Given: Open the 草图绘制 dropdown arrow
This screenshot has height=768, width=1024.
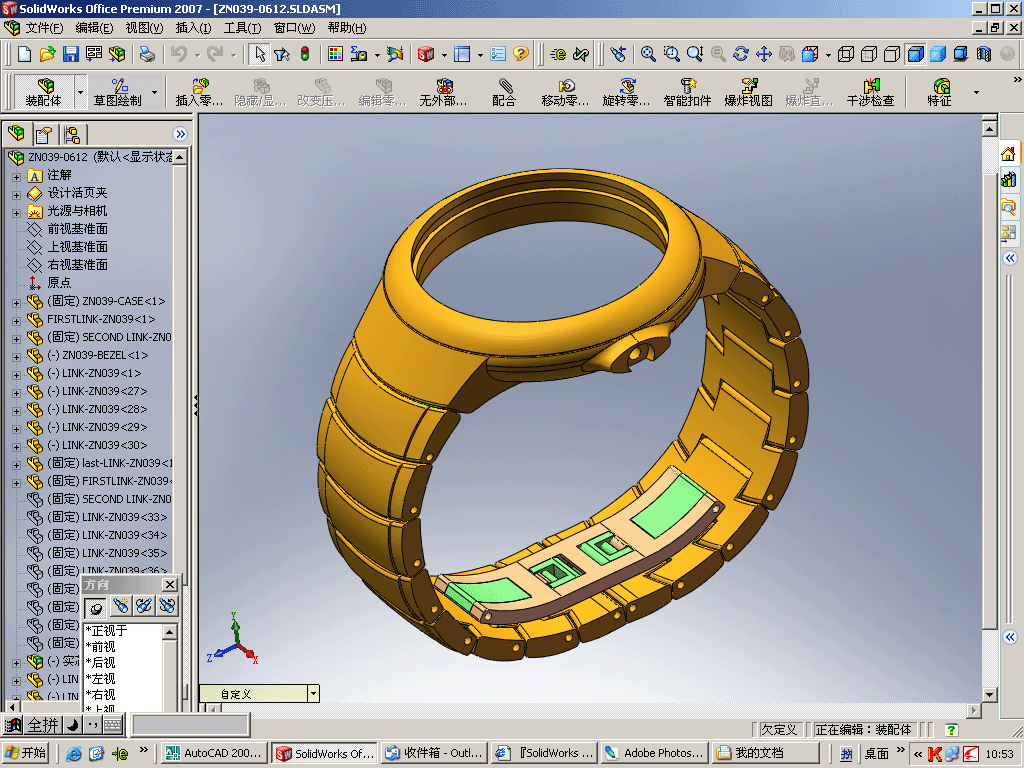Looking at the screenshot, I should click(155, 92).
